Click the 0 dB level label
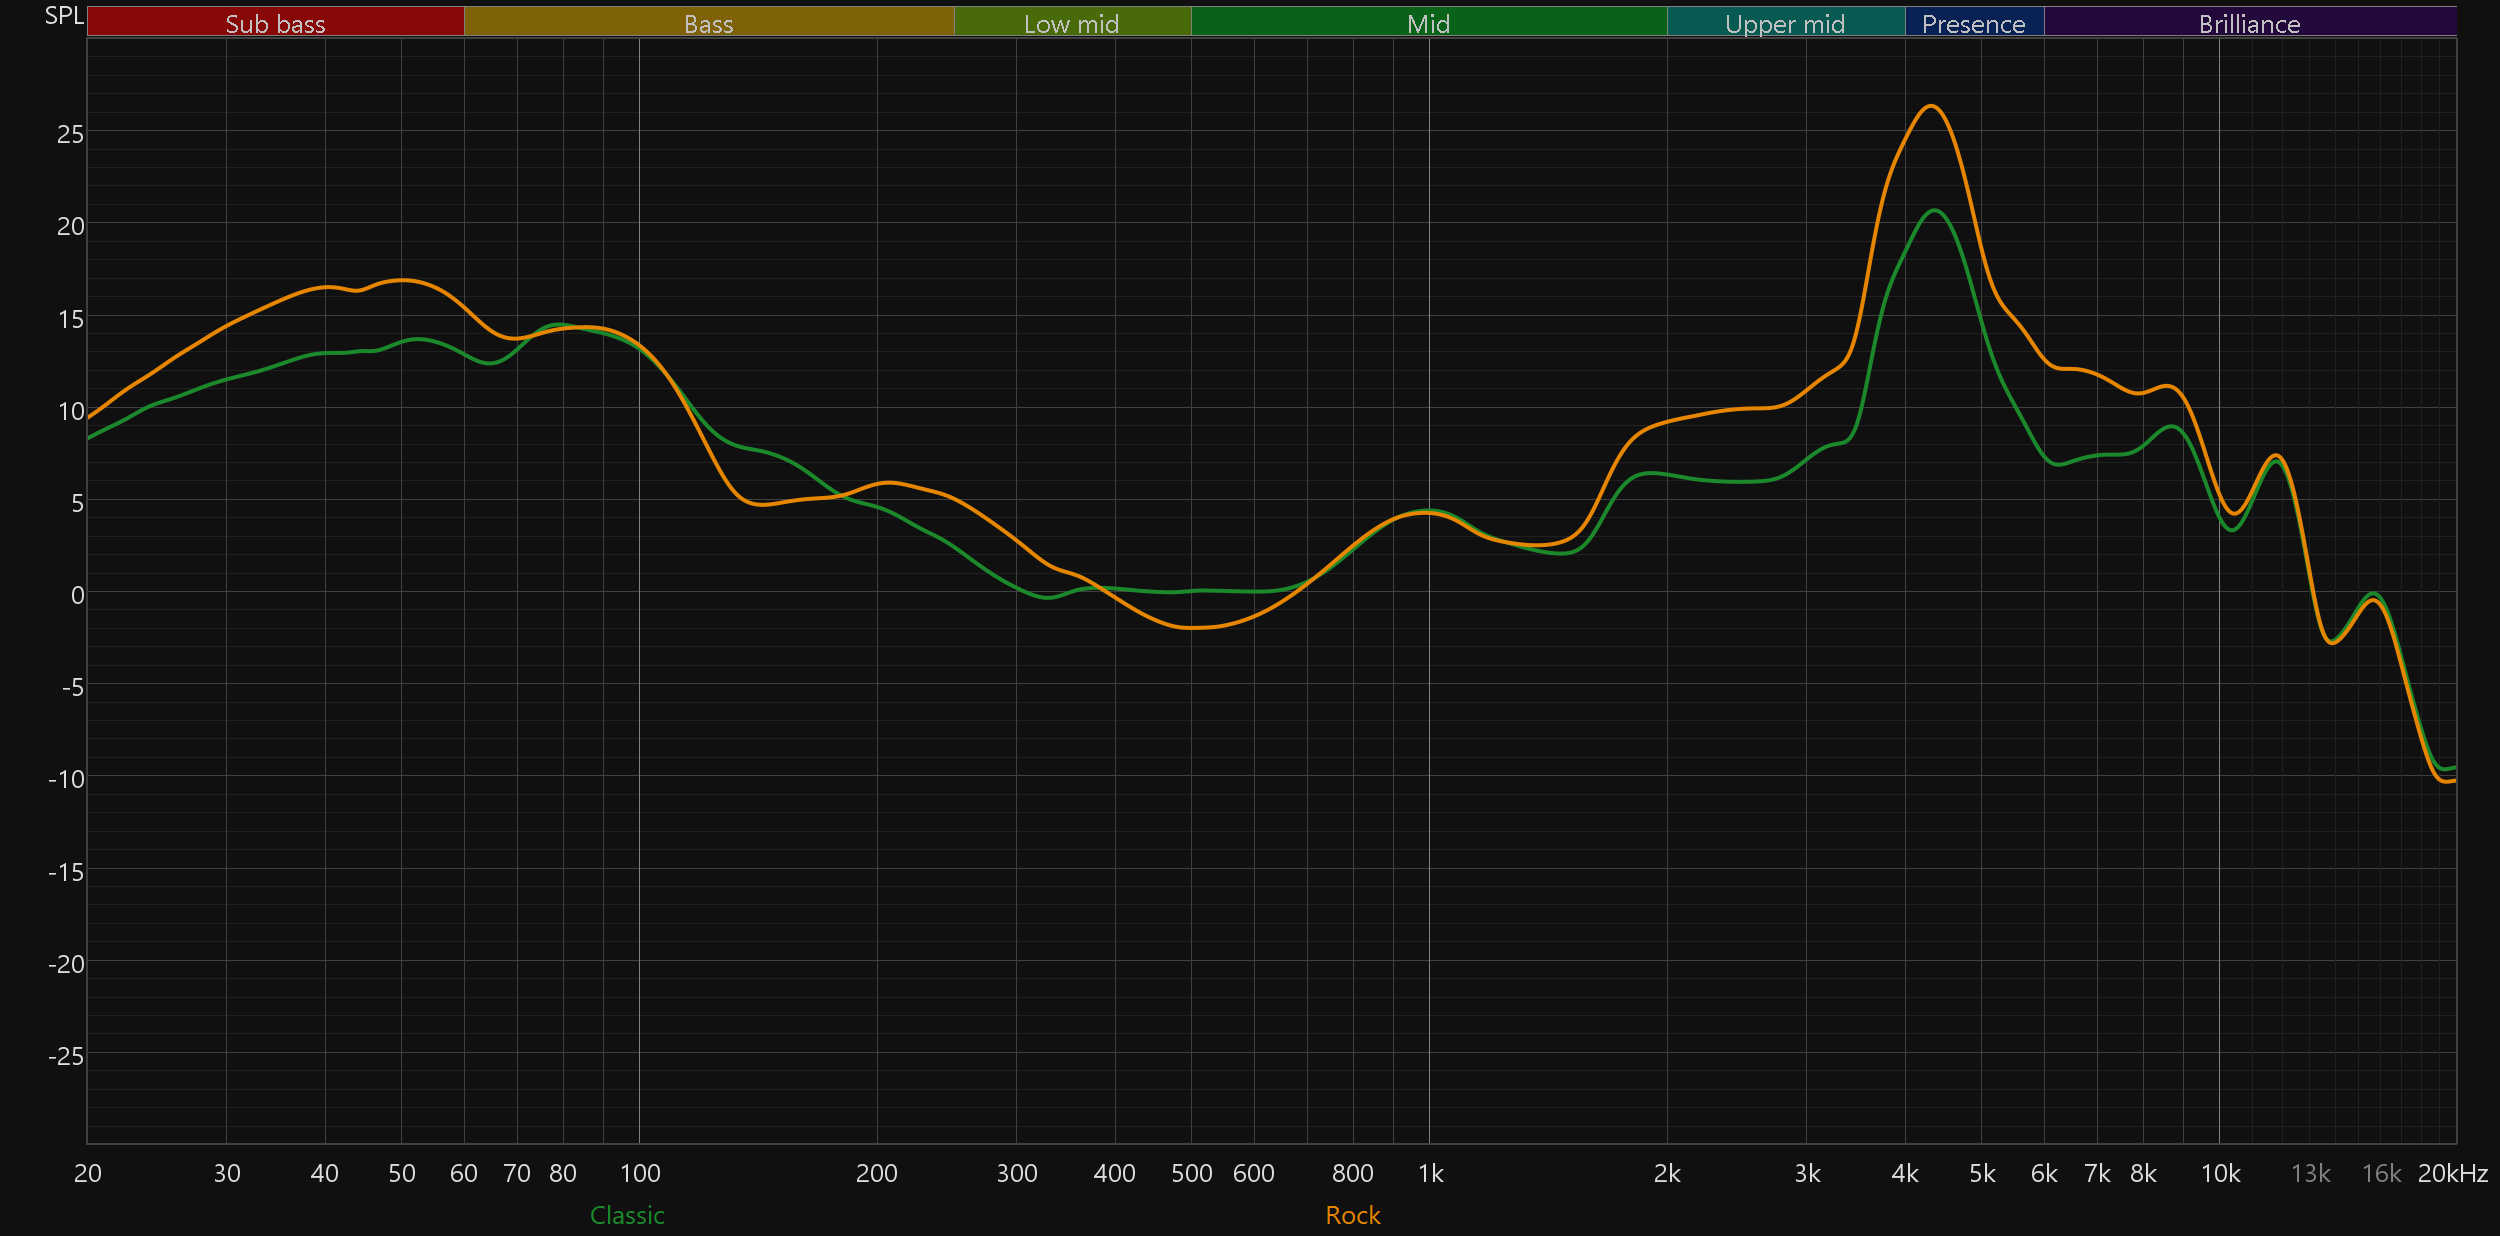2500x1236 pixels. (x=77, y=595)
